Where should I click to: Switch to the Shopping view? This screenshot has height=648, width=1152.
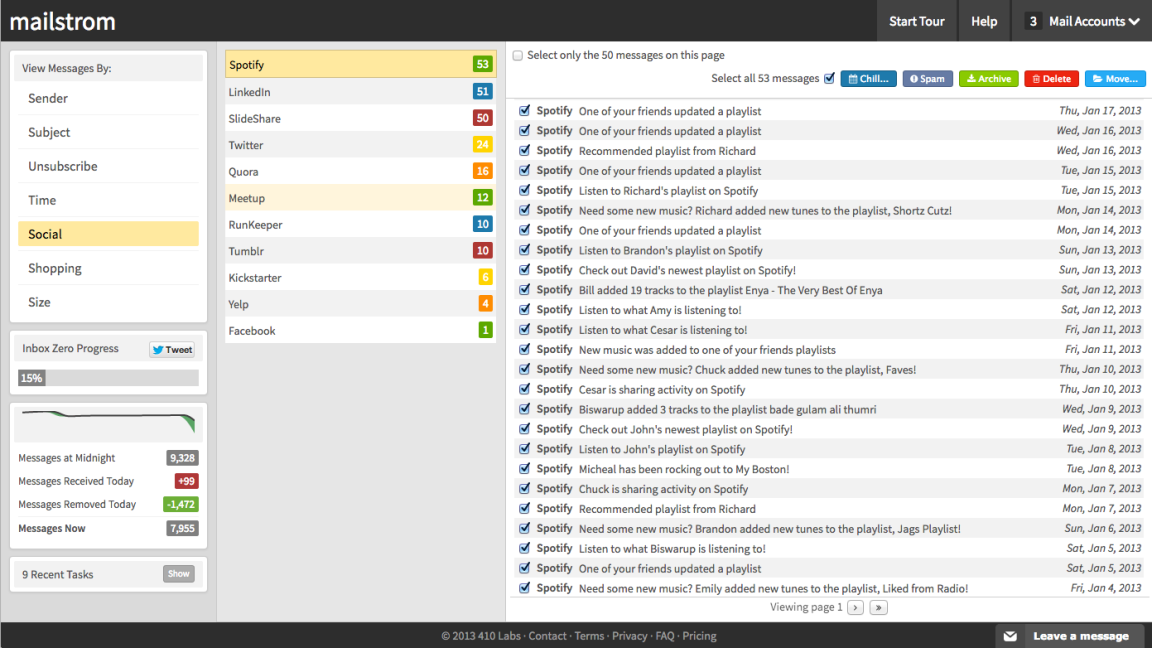tap(54, 268)
